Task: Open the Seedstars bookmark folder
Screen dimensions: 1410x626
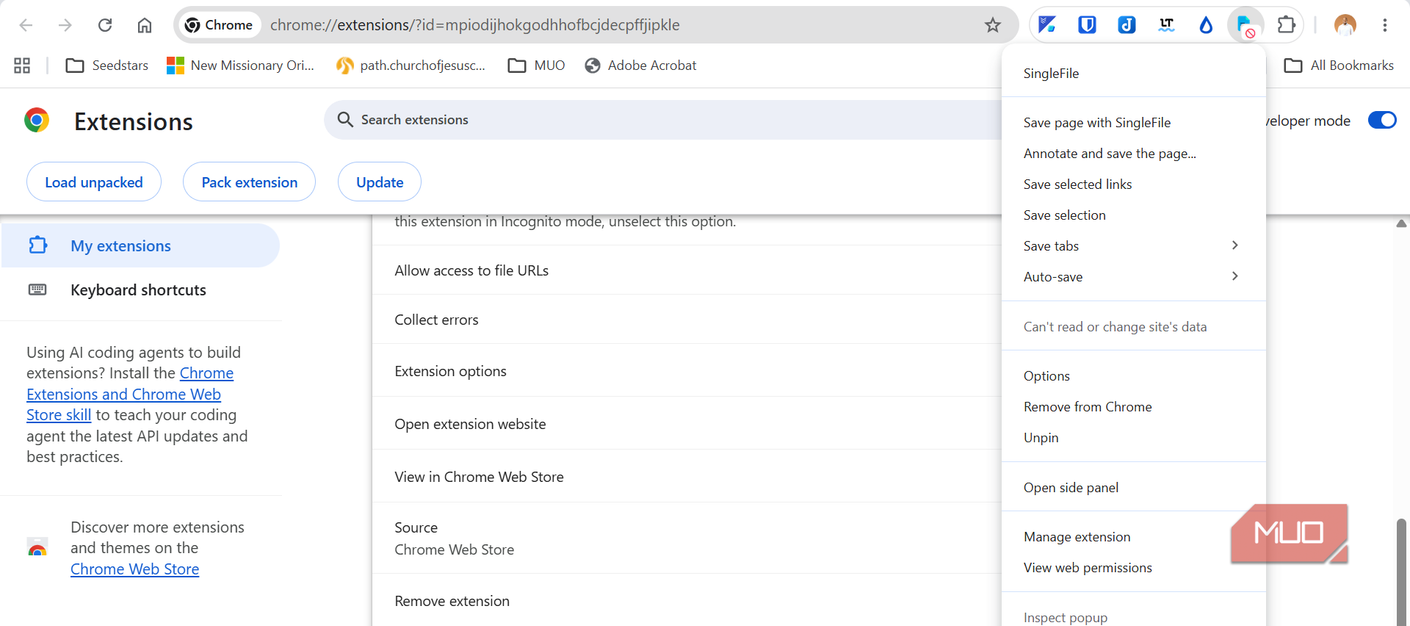Action: point(107,65)
